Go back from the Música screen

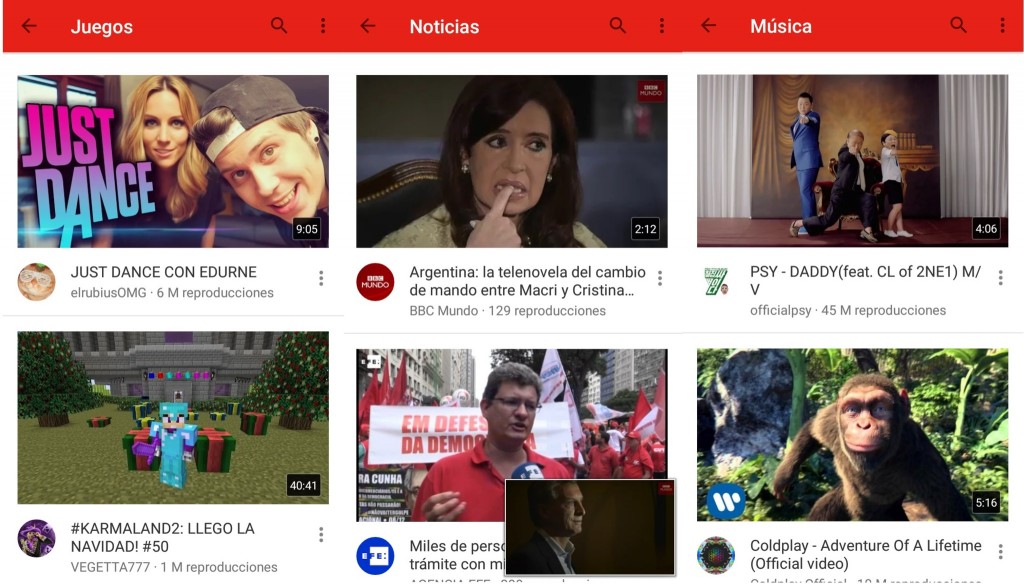(x=709, y=25)
